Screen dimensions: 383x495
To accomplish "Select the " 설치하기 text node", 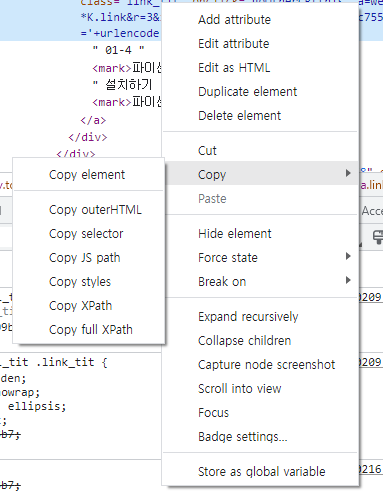I will pos(122,84).
